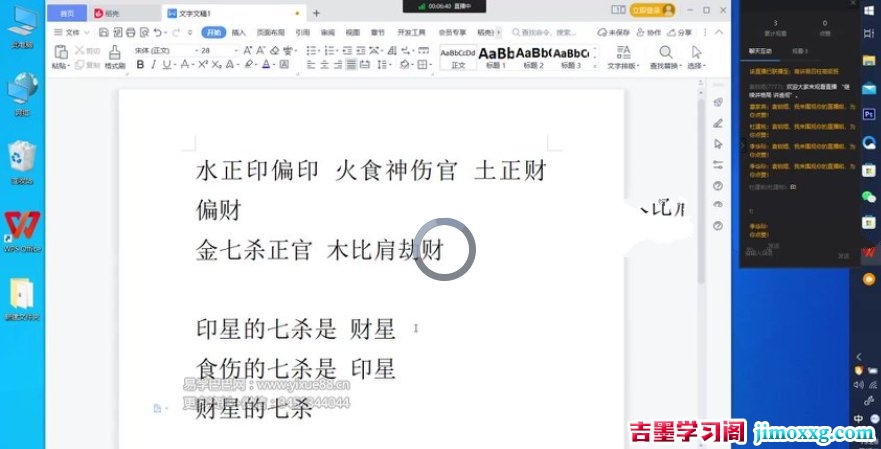Toggle bold formatting in the ribbon
Image resolution: width=881 pixels, height=449 pixels.
(140, 65)
